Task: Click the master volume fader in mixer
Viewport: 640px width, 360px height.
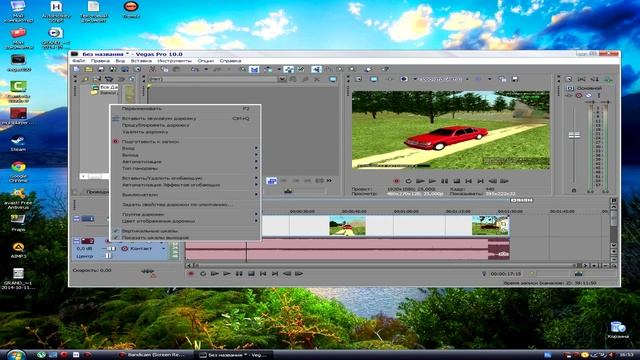Action: pyautogui.click(x=574, y=135)
